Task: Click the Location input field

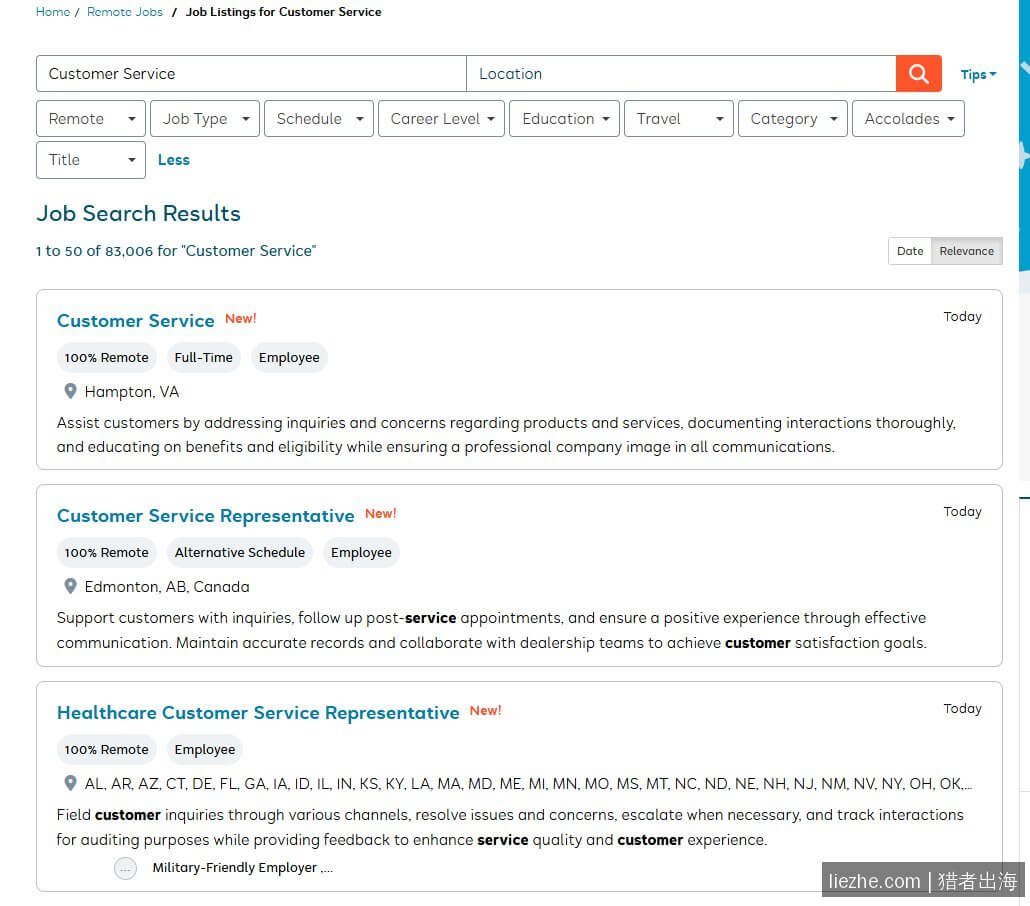Action: tap(681, 74)
